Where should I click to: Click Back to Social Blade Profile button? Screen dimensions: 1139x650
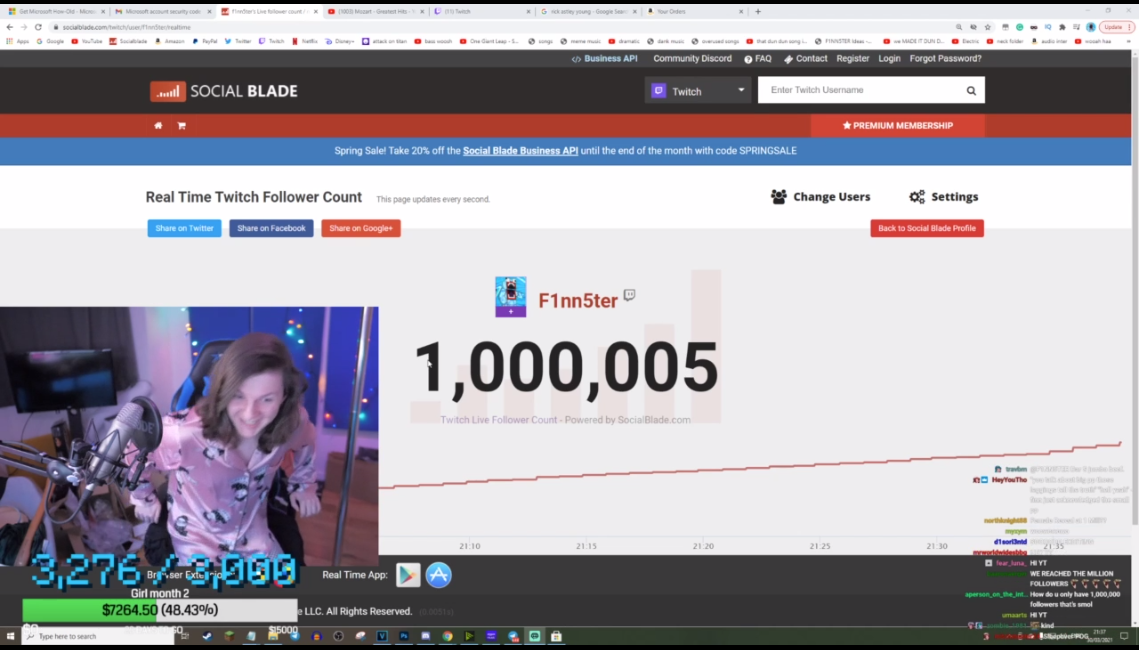927,228
